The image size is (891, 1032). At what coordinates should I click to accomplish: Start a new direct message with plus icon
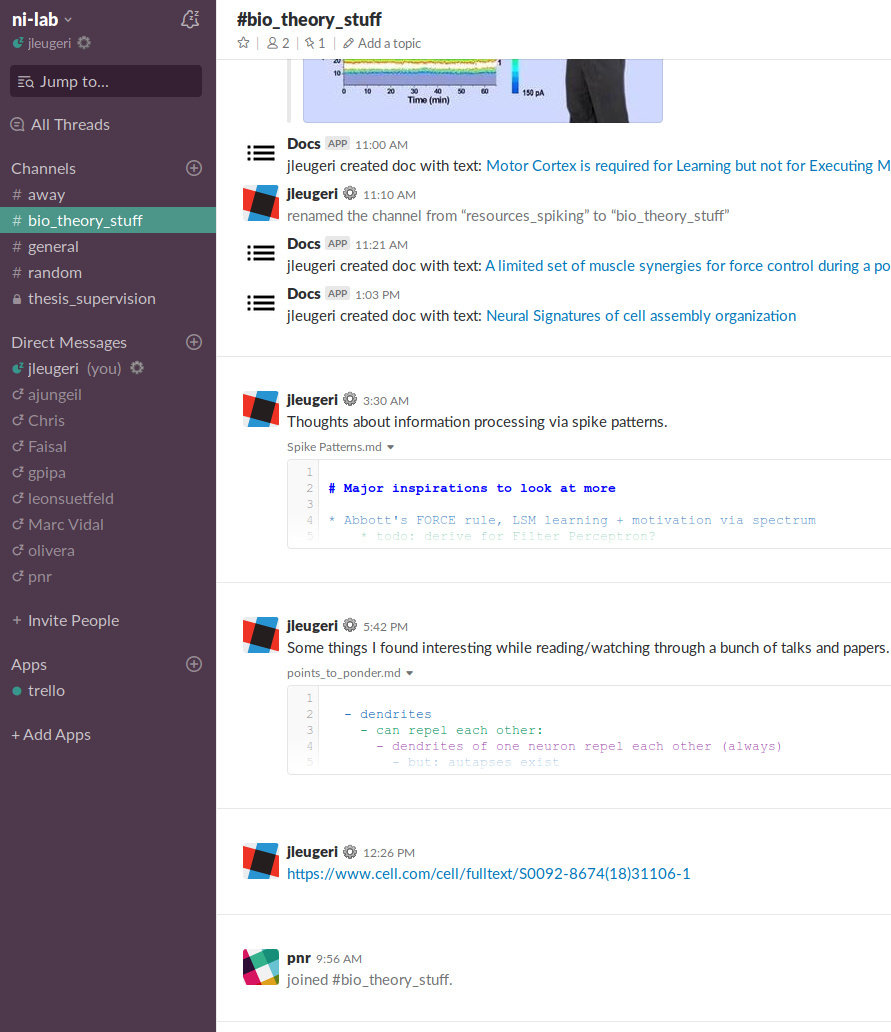pyautogui.click(x=193, y=342)
